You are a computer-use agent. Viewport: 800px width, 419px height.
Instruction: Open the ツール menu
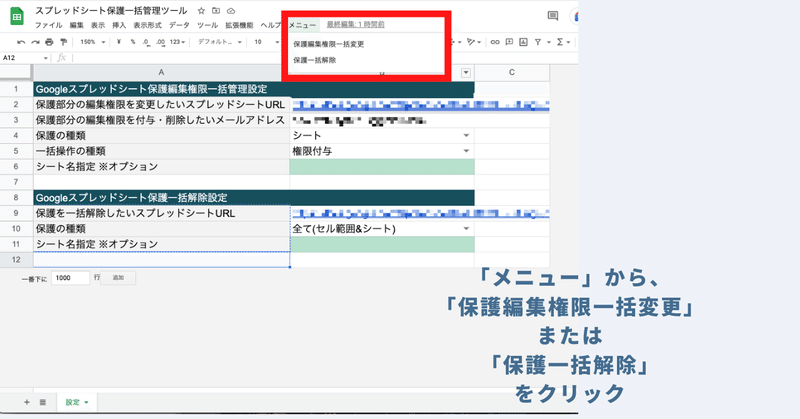(x=207, y=25)
